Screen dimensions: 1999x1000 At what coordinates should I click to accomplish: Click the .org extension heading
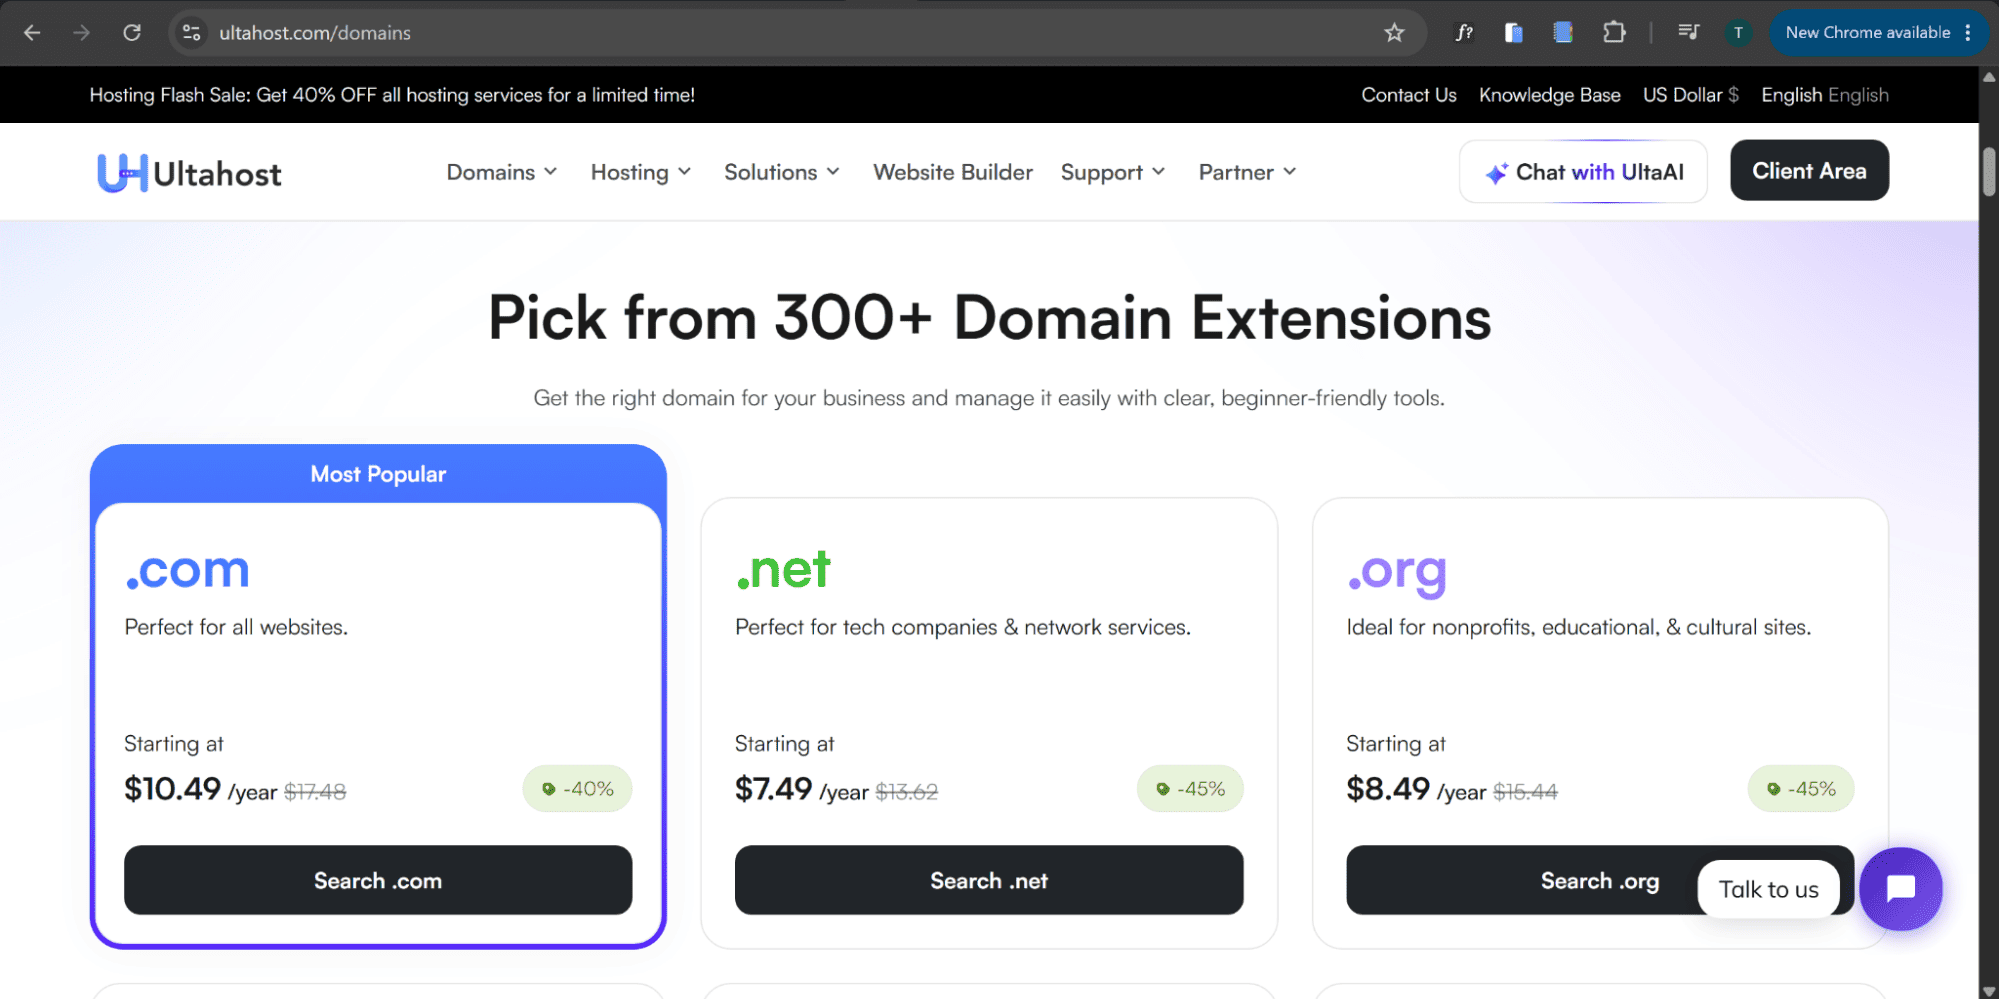click(1396, 572)
